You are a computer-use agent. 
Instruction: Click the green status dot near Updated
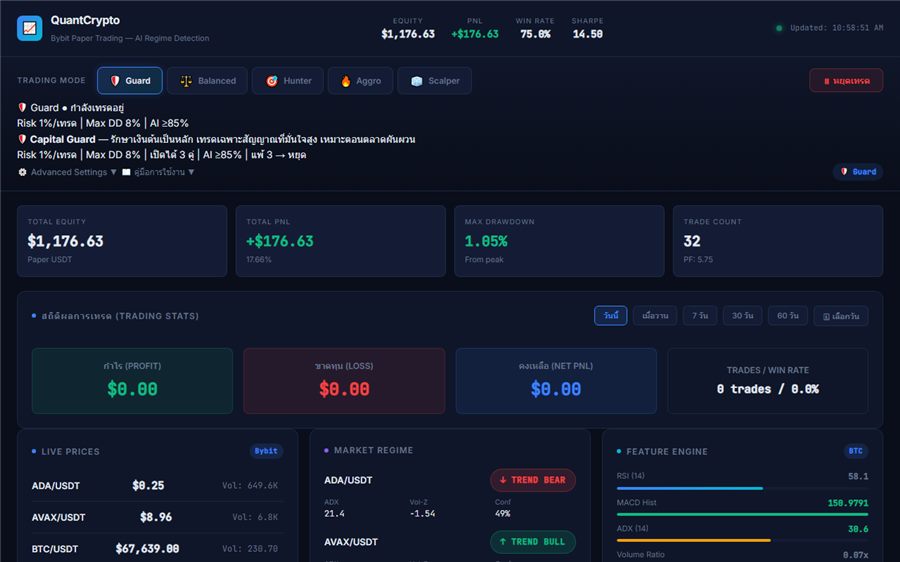point(779,28)
